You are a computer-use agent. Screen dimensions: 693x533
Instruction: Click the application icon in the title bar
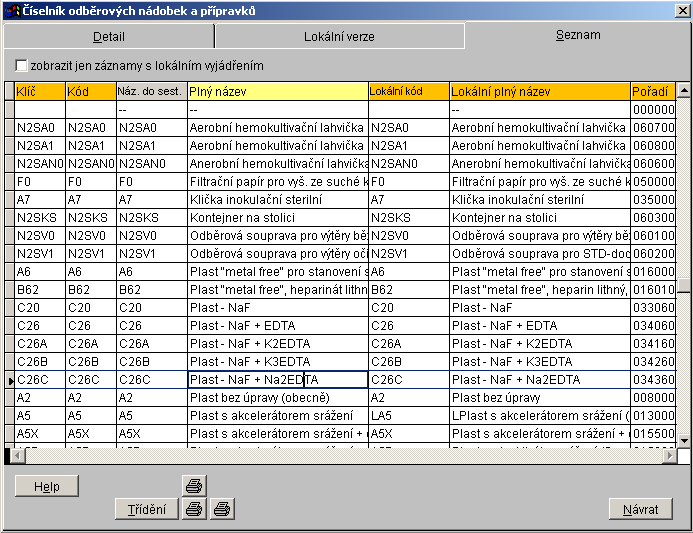(11, 10)
